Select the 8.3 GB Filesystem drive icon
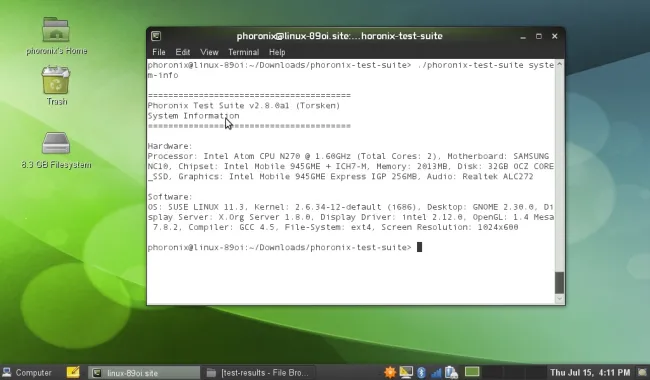Screen dimensions: 650x380 (x=56, y=143)
